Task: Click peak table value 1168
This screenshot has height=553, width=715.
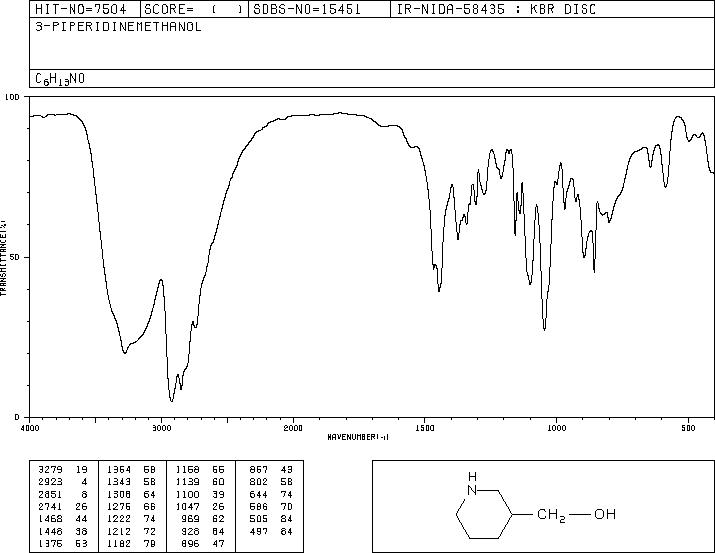Action: pyautogui.click(x=187, y=470)
